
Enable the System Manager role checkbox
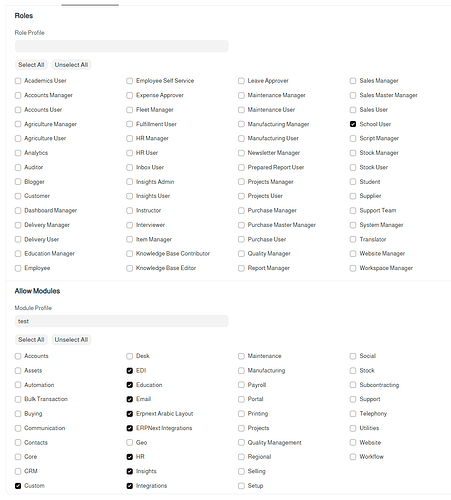point(353,225)
